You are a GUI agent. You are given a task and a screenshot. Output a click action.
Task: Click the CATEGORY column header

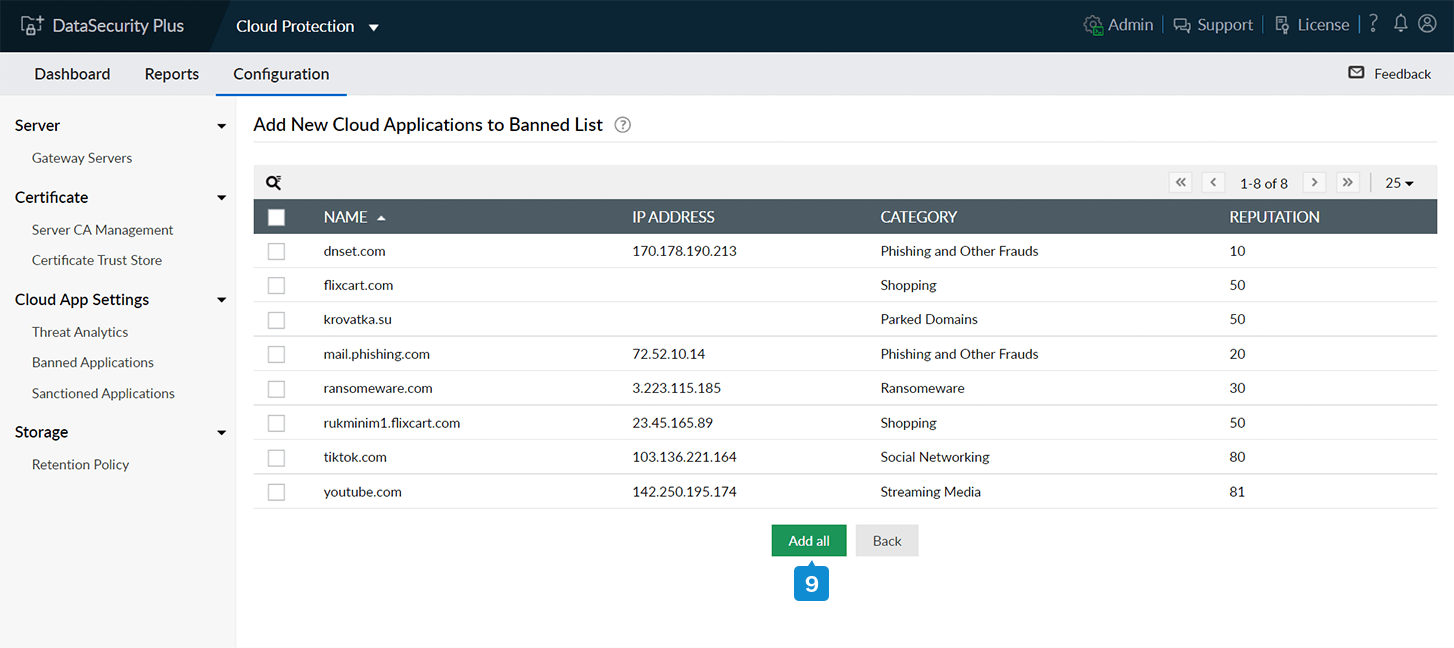pyautogui.click(x=919, y=217)
